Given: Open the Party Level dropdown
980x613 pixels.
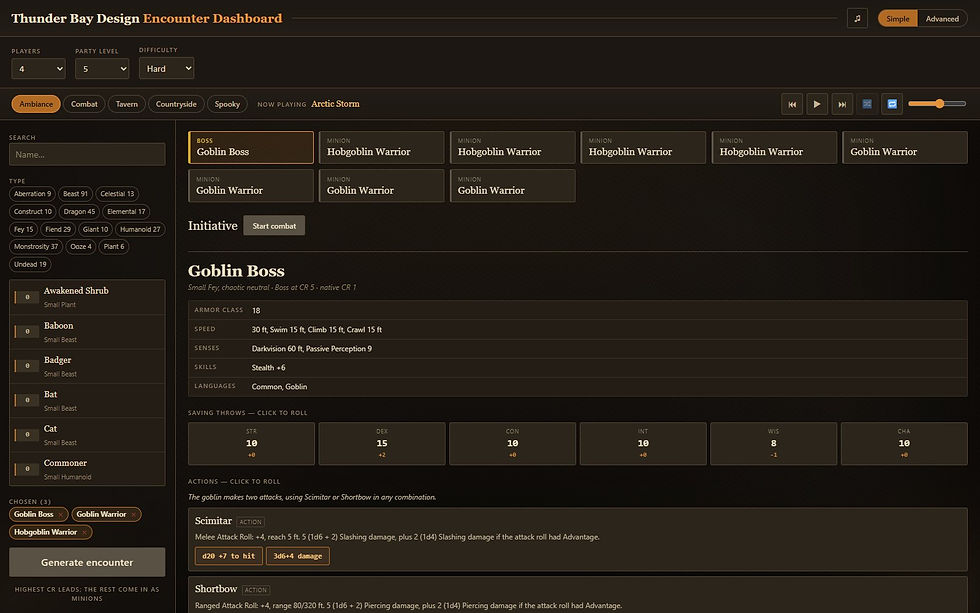Looking at the screenshot, I should tap(102, 69).
